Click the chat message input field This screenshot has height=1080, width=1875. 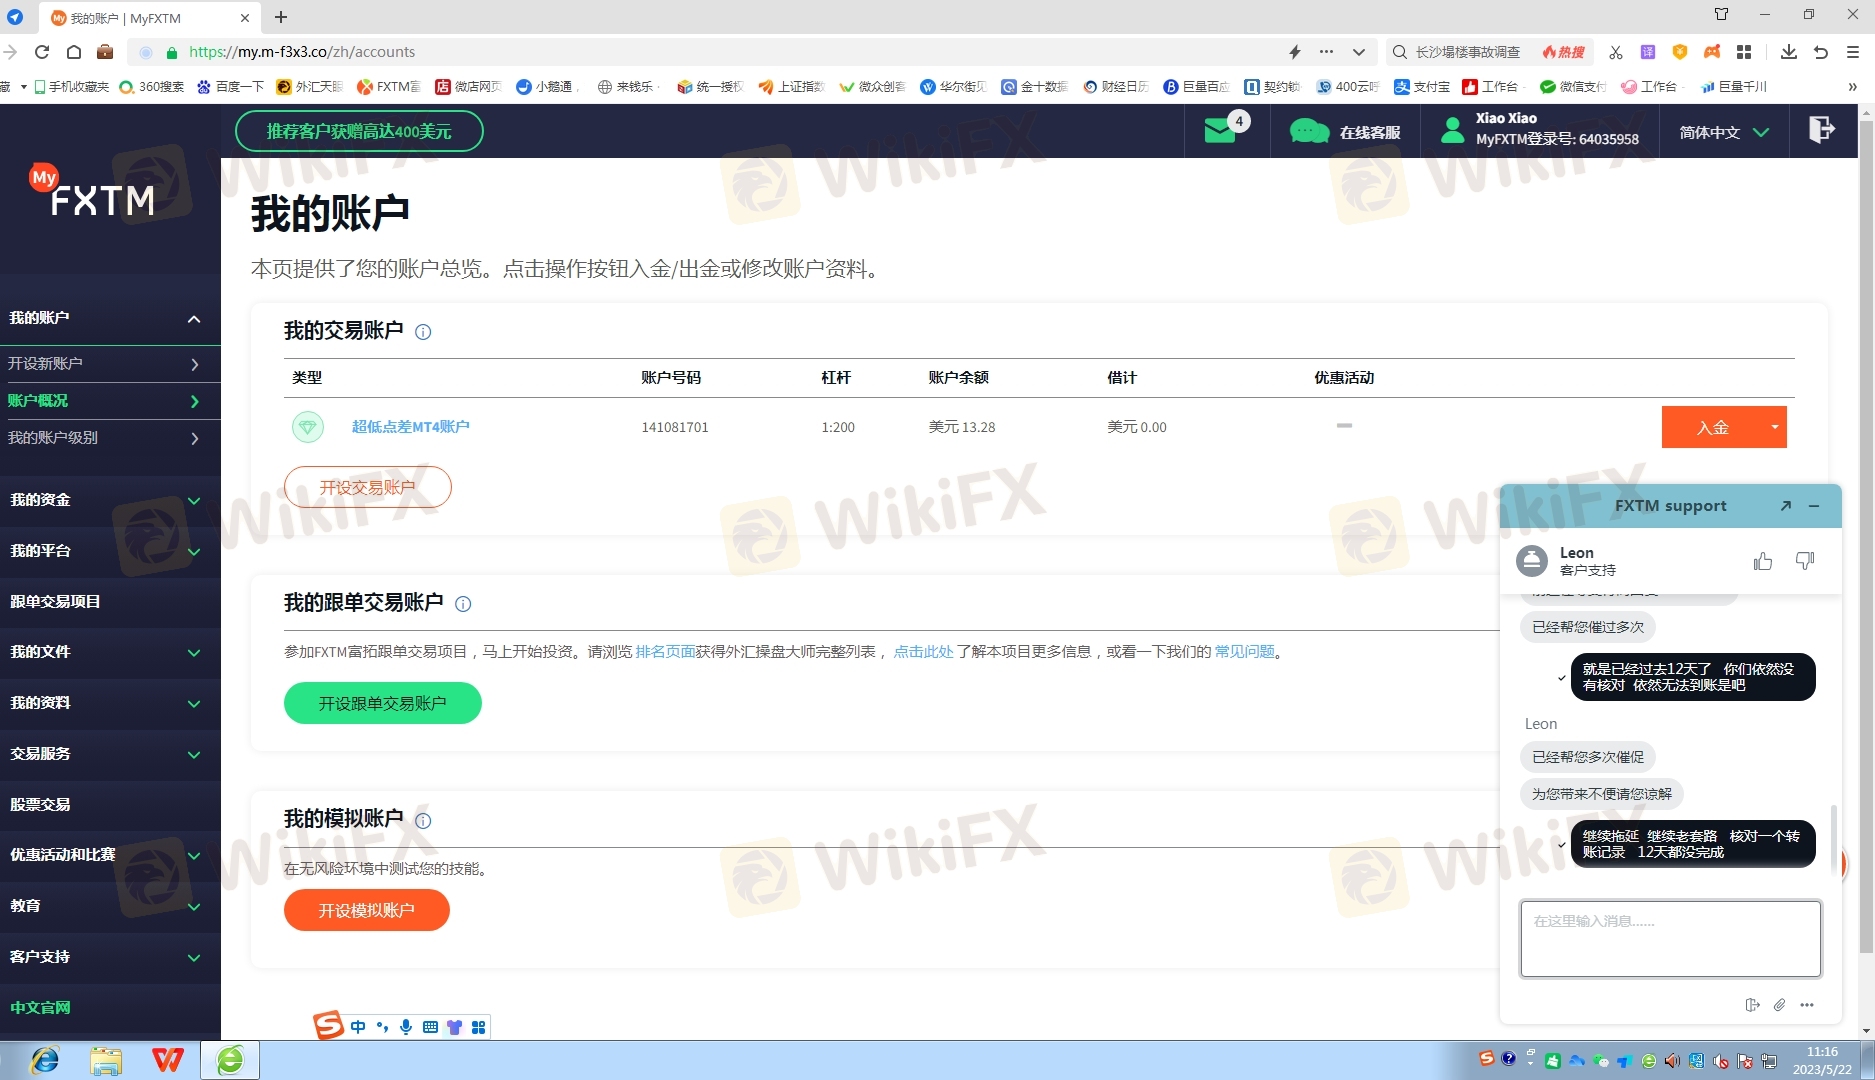pos(1670,939)
